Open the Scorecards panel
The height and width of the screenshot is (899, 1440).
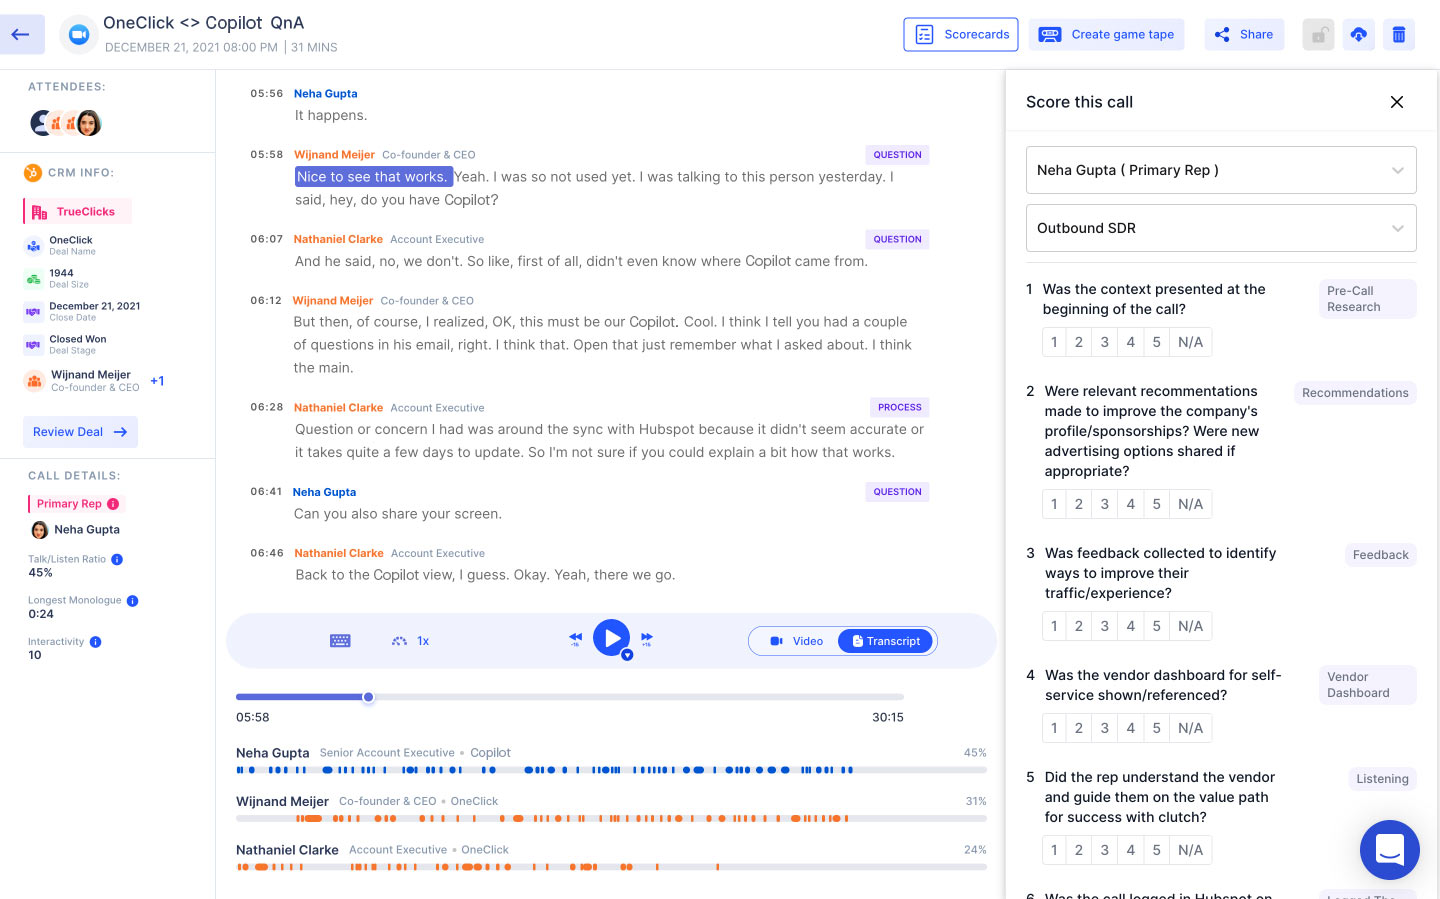pos(960,34)
